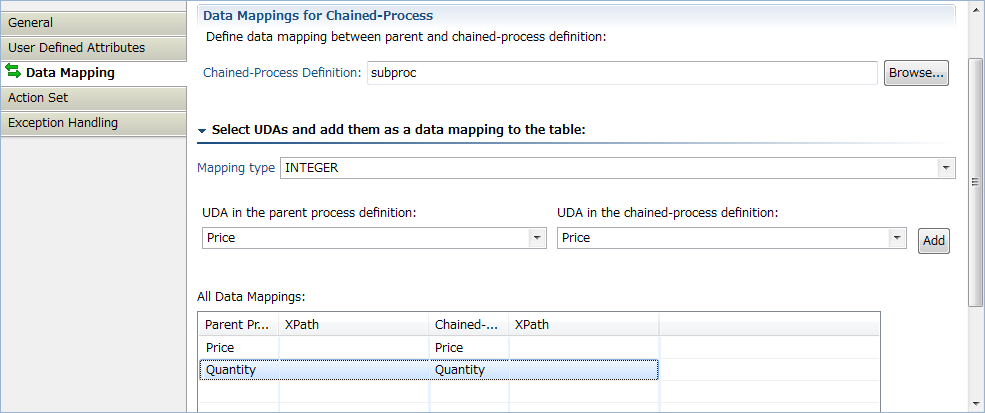Image resolution: width=985 pixels, height=413 pixels.
Task: Click the Add button
Action: [933, 241]
